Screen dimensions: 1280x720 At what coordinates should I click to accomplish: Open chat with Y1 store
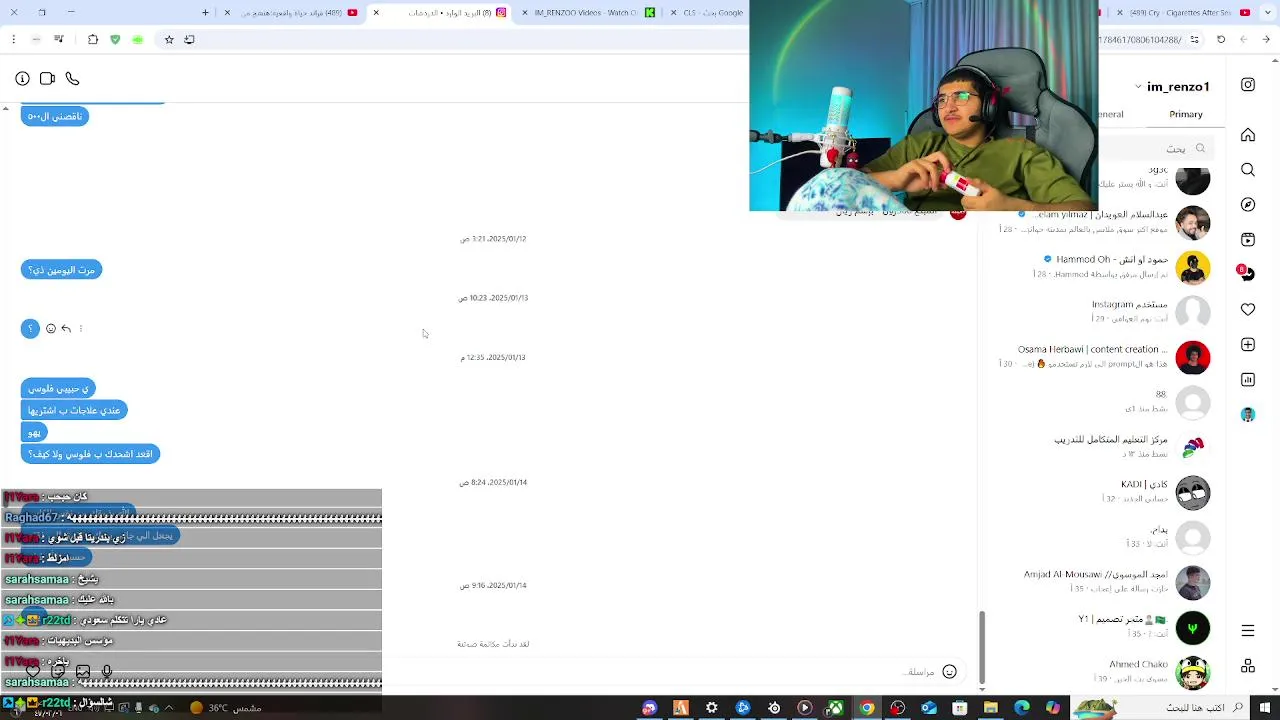pyautogui.click(x=1105, y=626)
